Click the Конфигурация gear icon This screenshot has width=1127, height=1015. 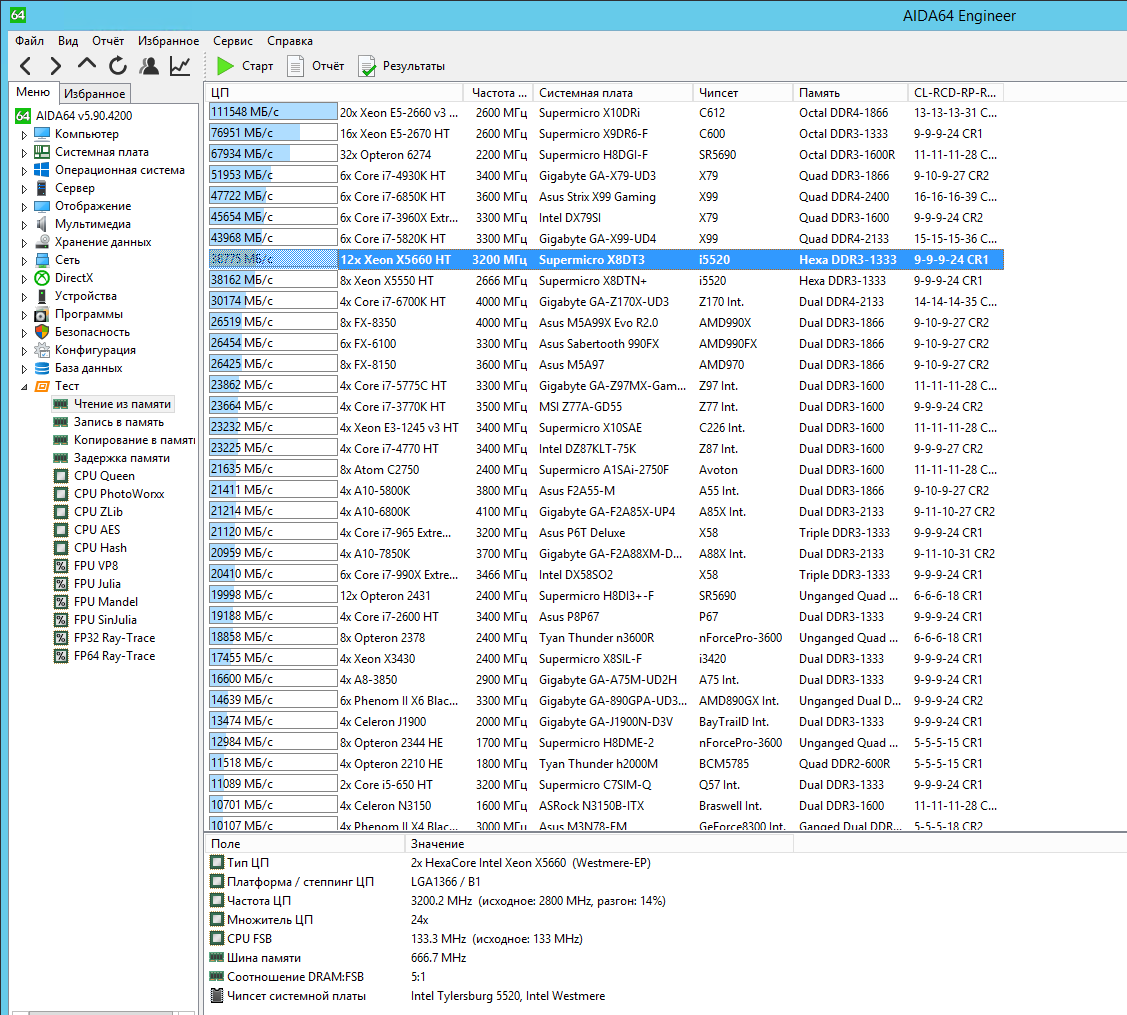(42, 349)
